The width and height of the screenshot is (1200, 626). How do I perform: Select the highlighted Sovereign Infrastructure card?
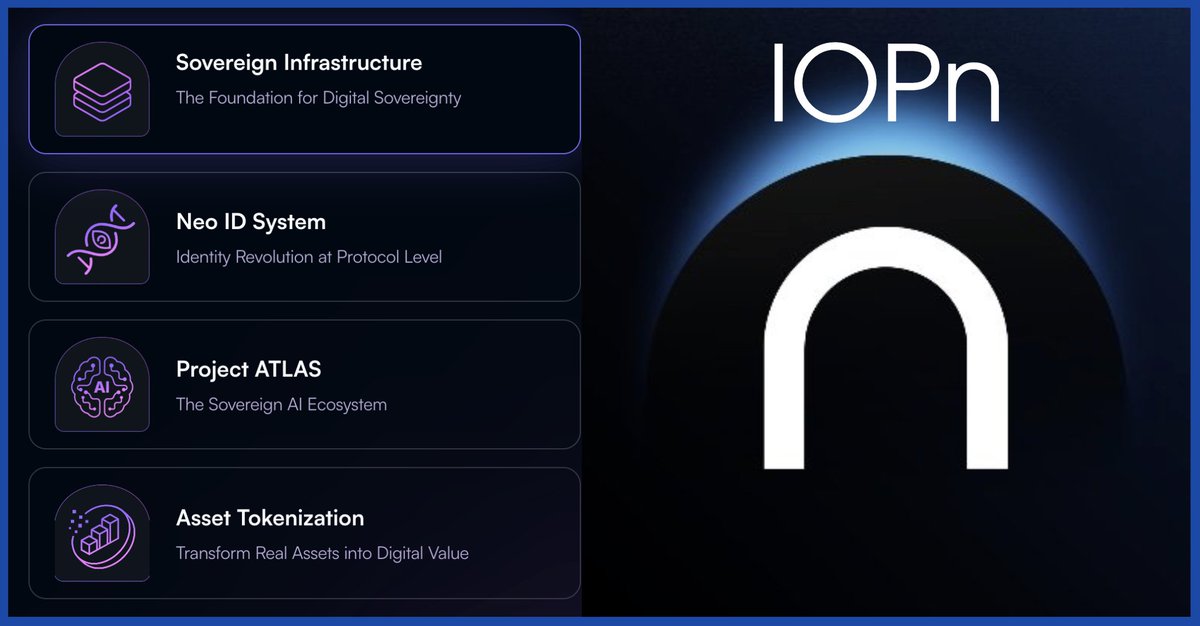[305, 87]
